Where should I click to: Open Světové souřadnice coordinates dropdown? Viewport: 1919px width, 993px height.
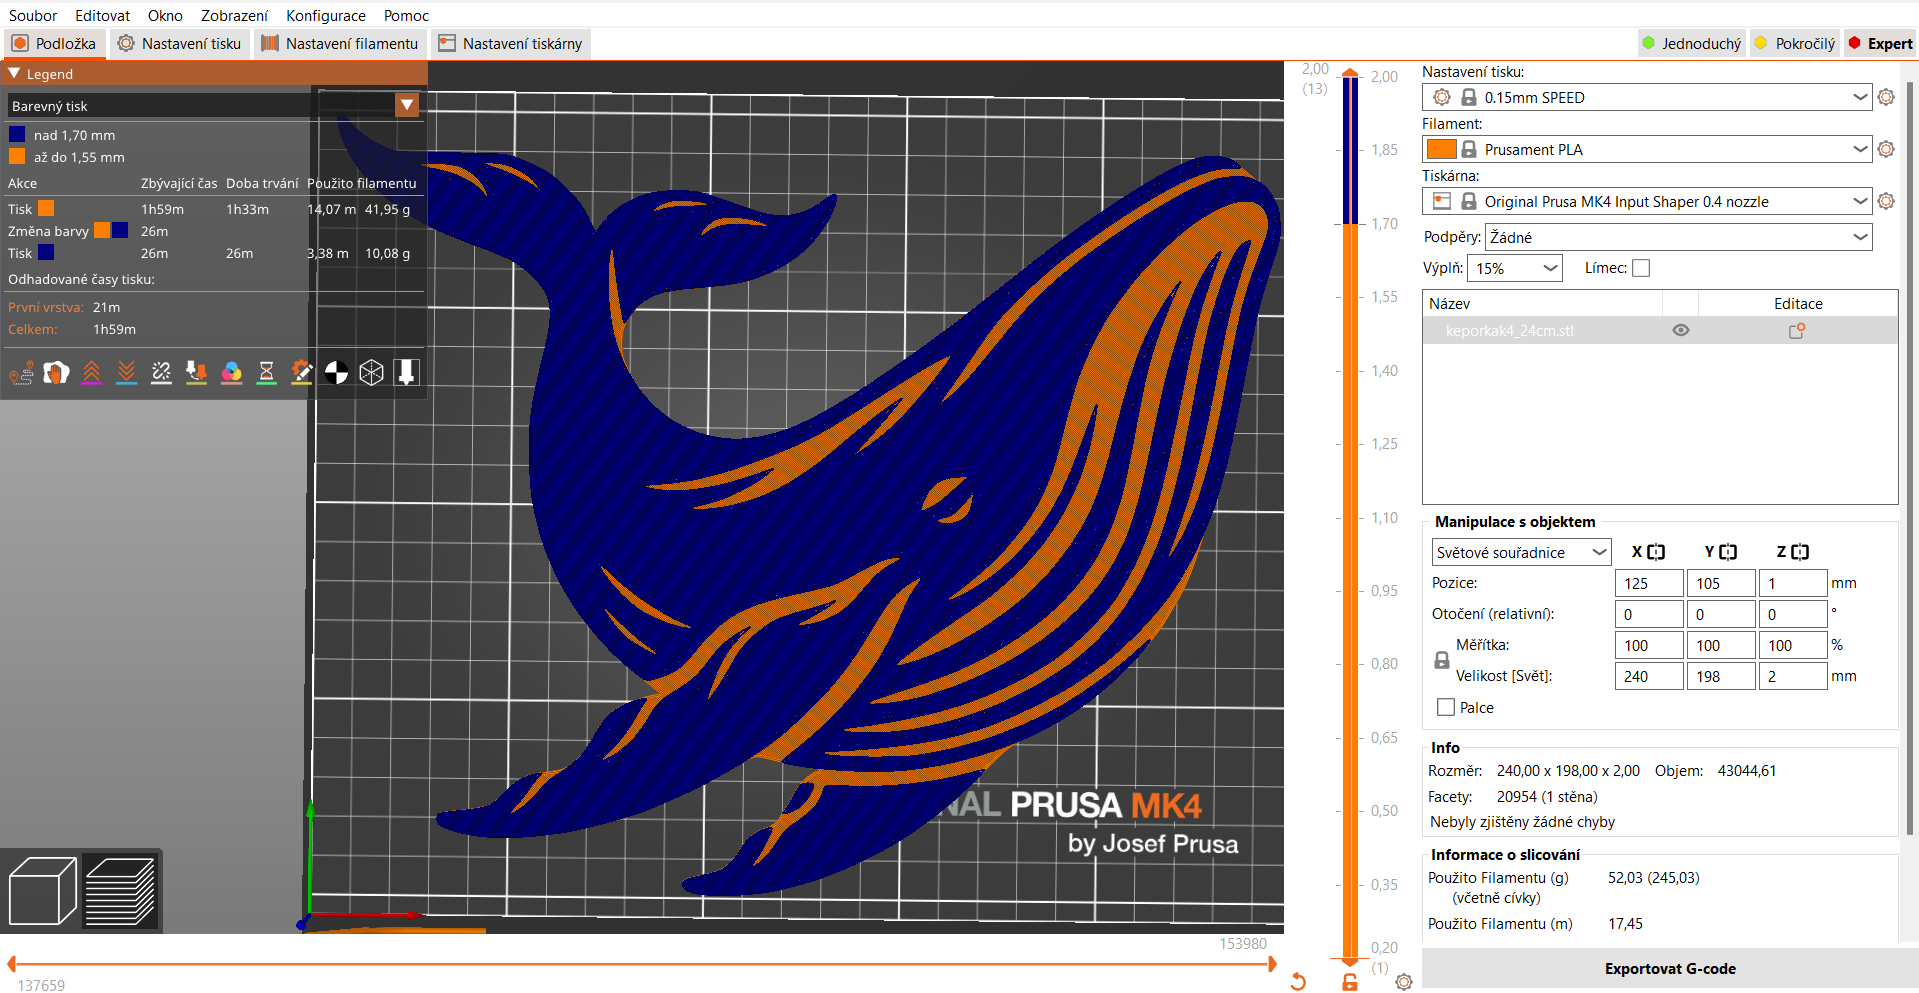coord(1521,552)
